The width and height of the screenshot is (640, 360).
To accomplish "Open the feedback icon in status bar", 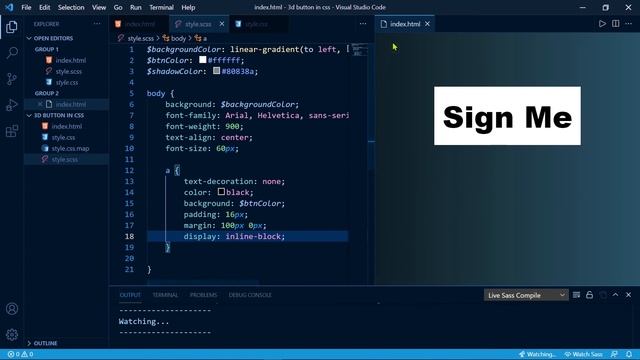I will pos(614,354).
